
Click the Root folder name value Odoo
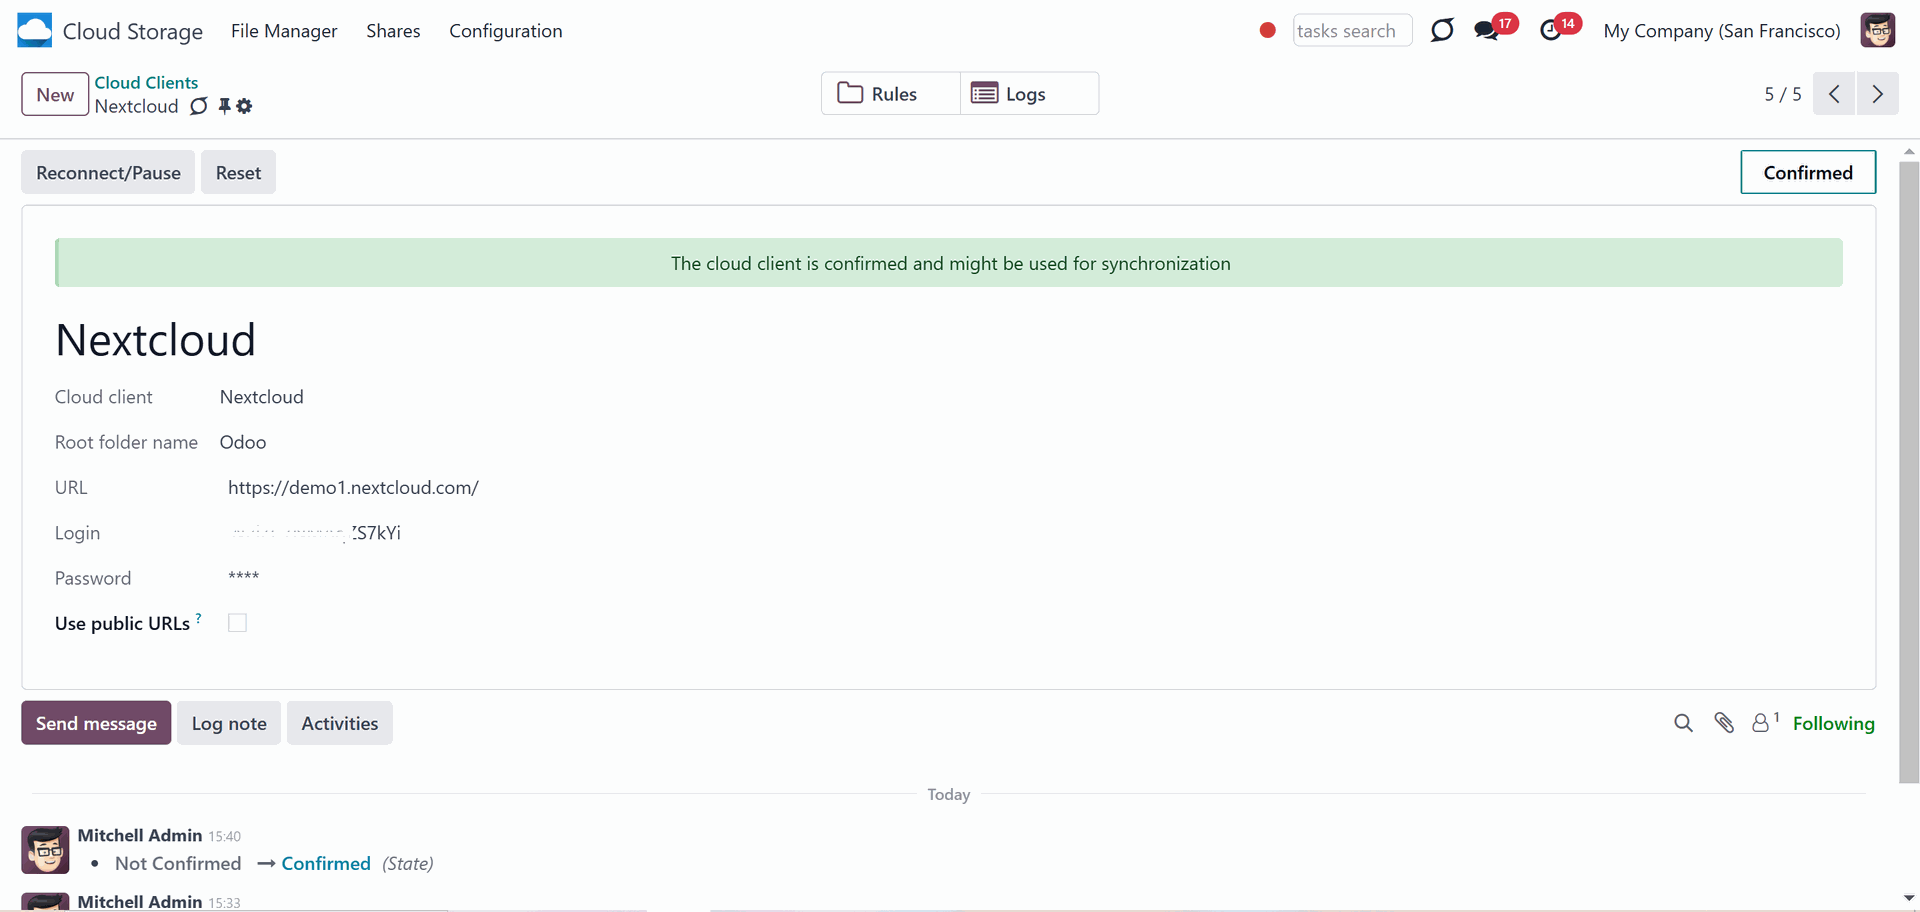pyautogui.click(x=243, y=442)
